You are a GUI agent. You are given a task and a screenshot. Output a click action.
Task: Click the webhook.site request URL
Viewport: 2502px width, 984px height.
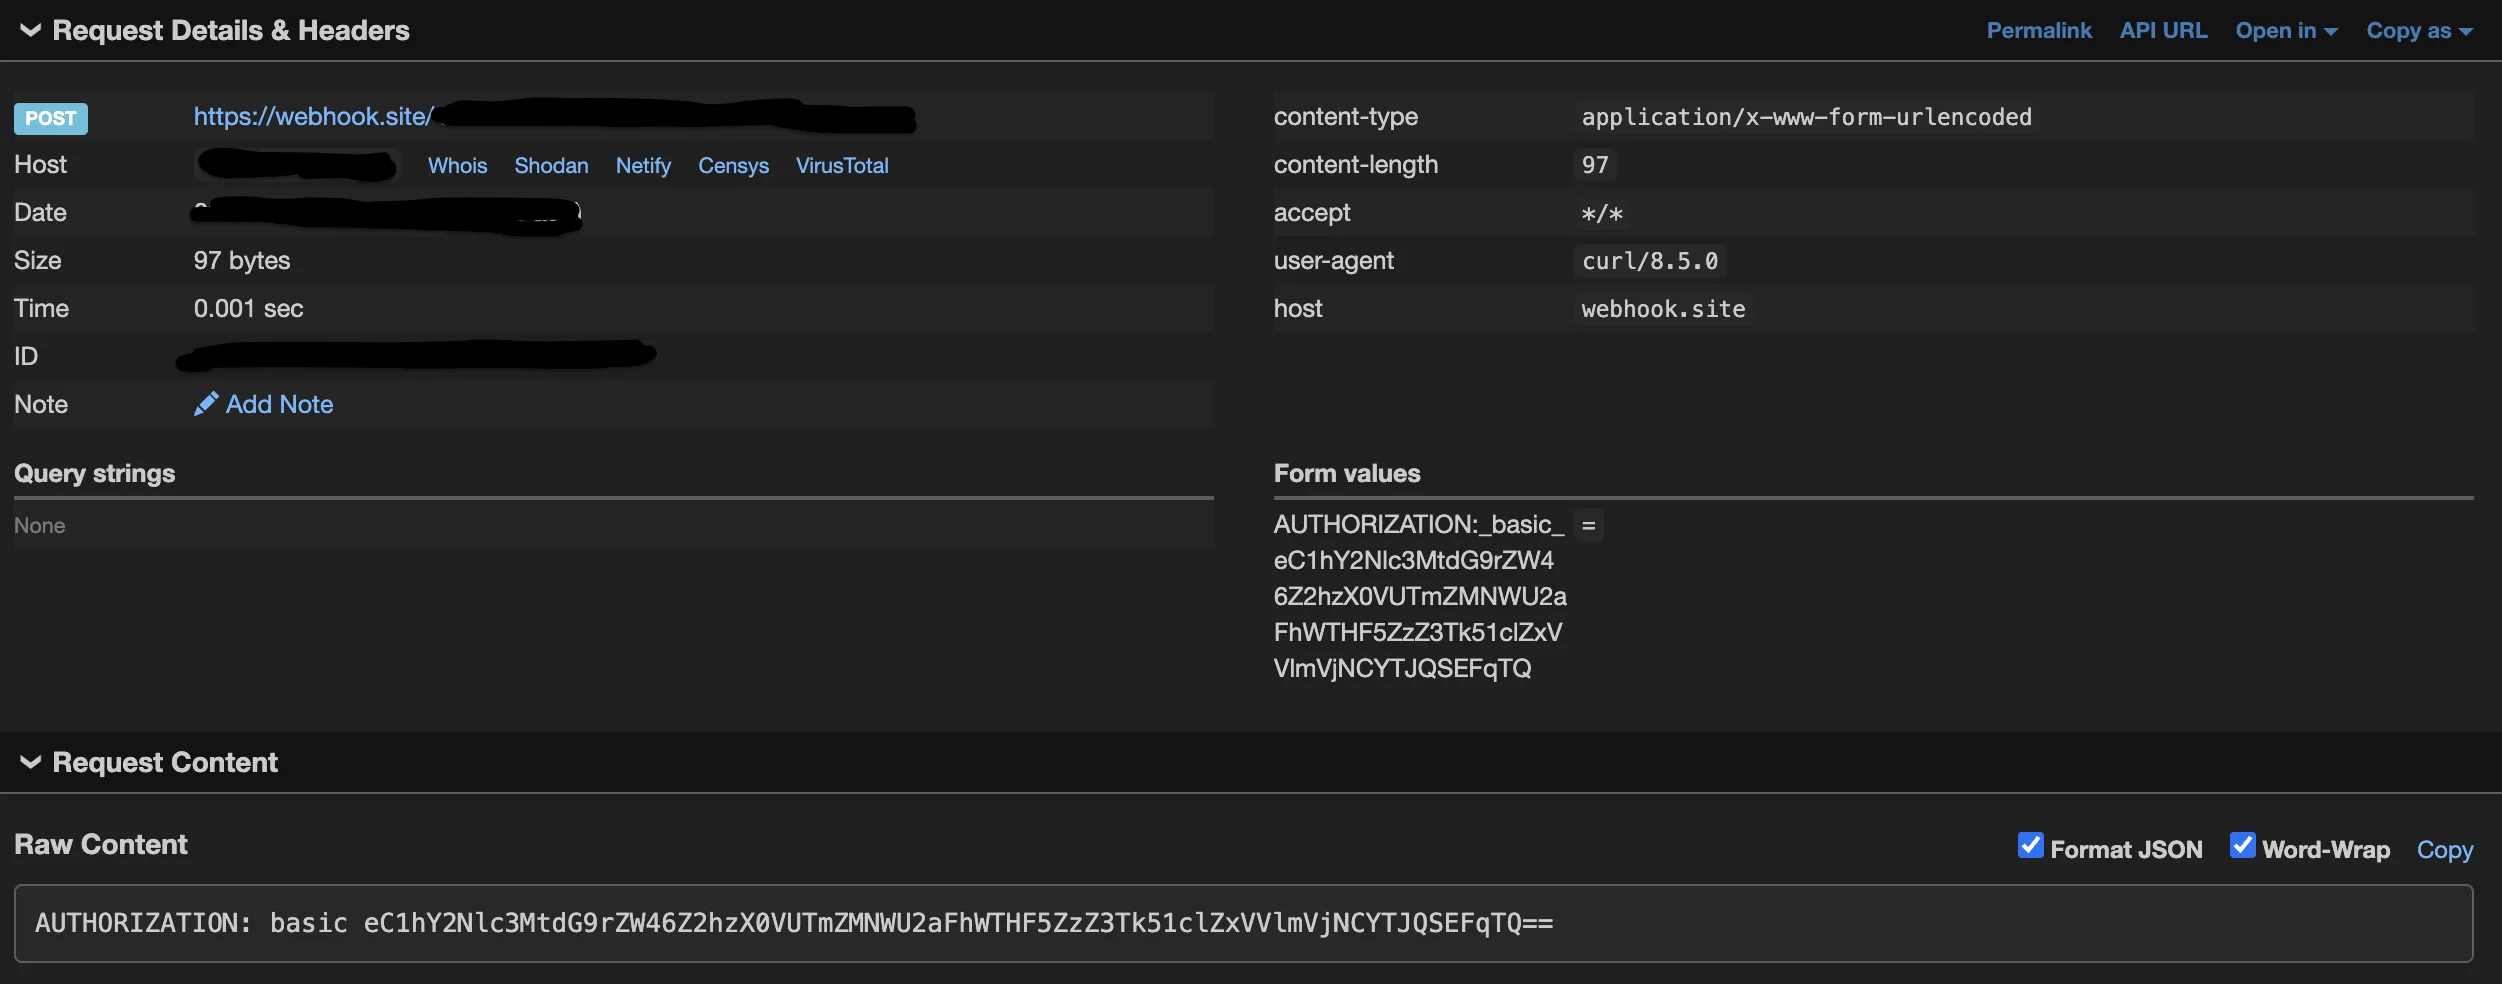click(313, 117)
